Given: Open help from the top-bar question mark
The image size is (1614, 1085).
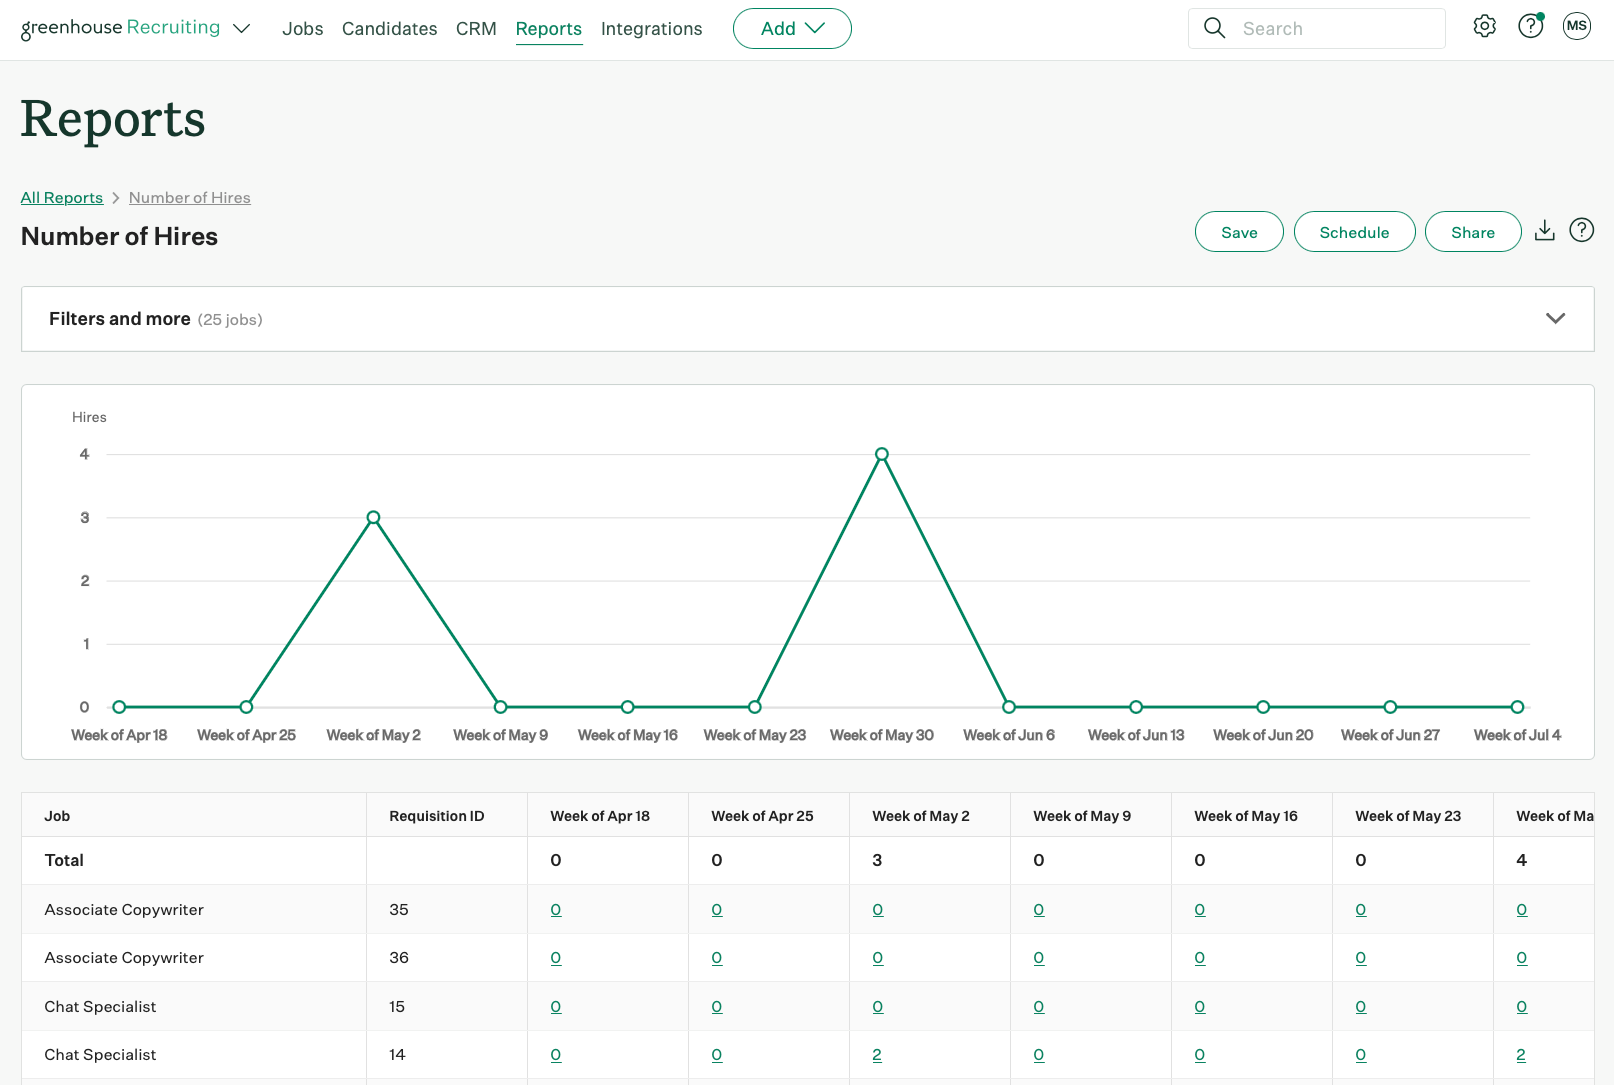Looking at the screenshot, I should (x=1530, y=26).
